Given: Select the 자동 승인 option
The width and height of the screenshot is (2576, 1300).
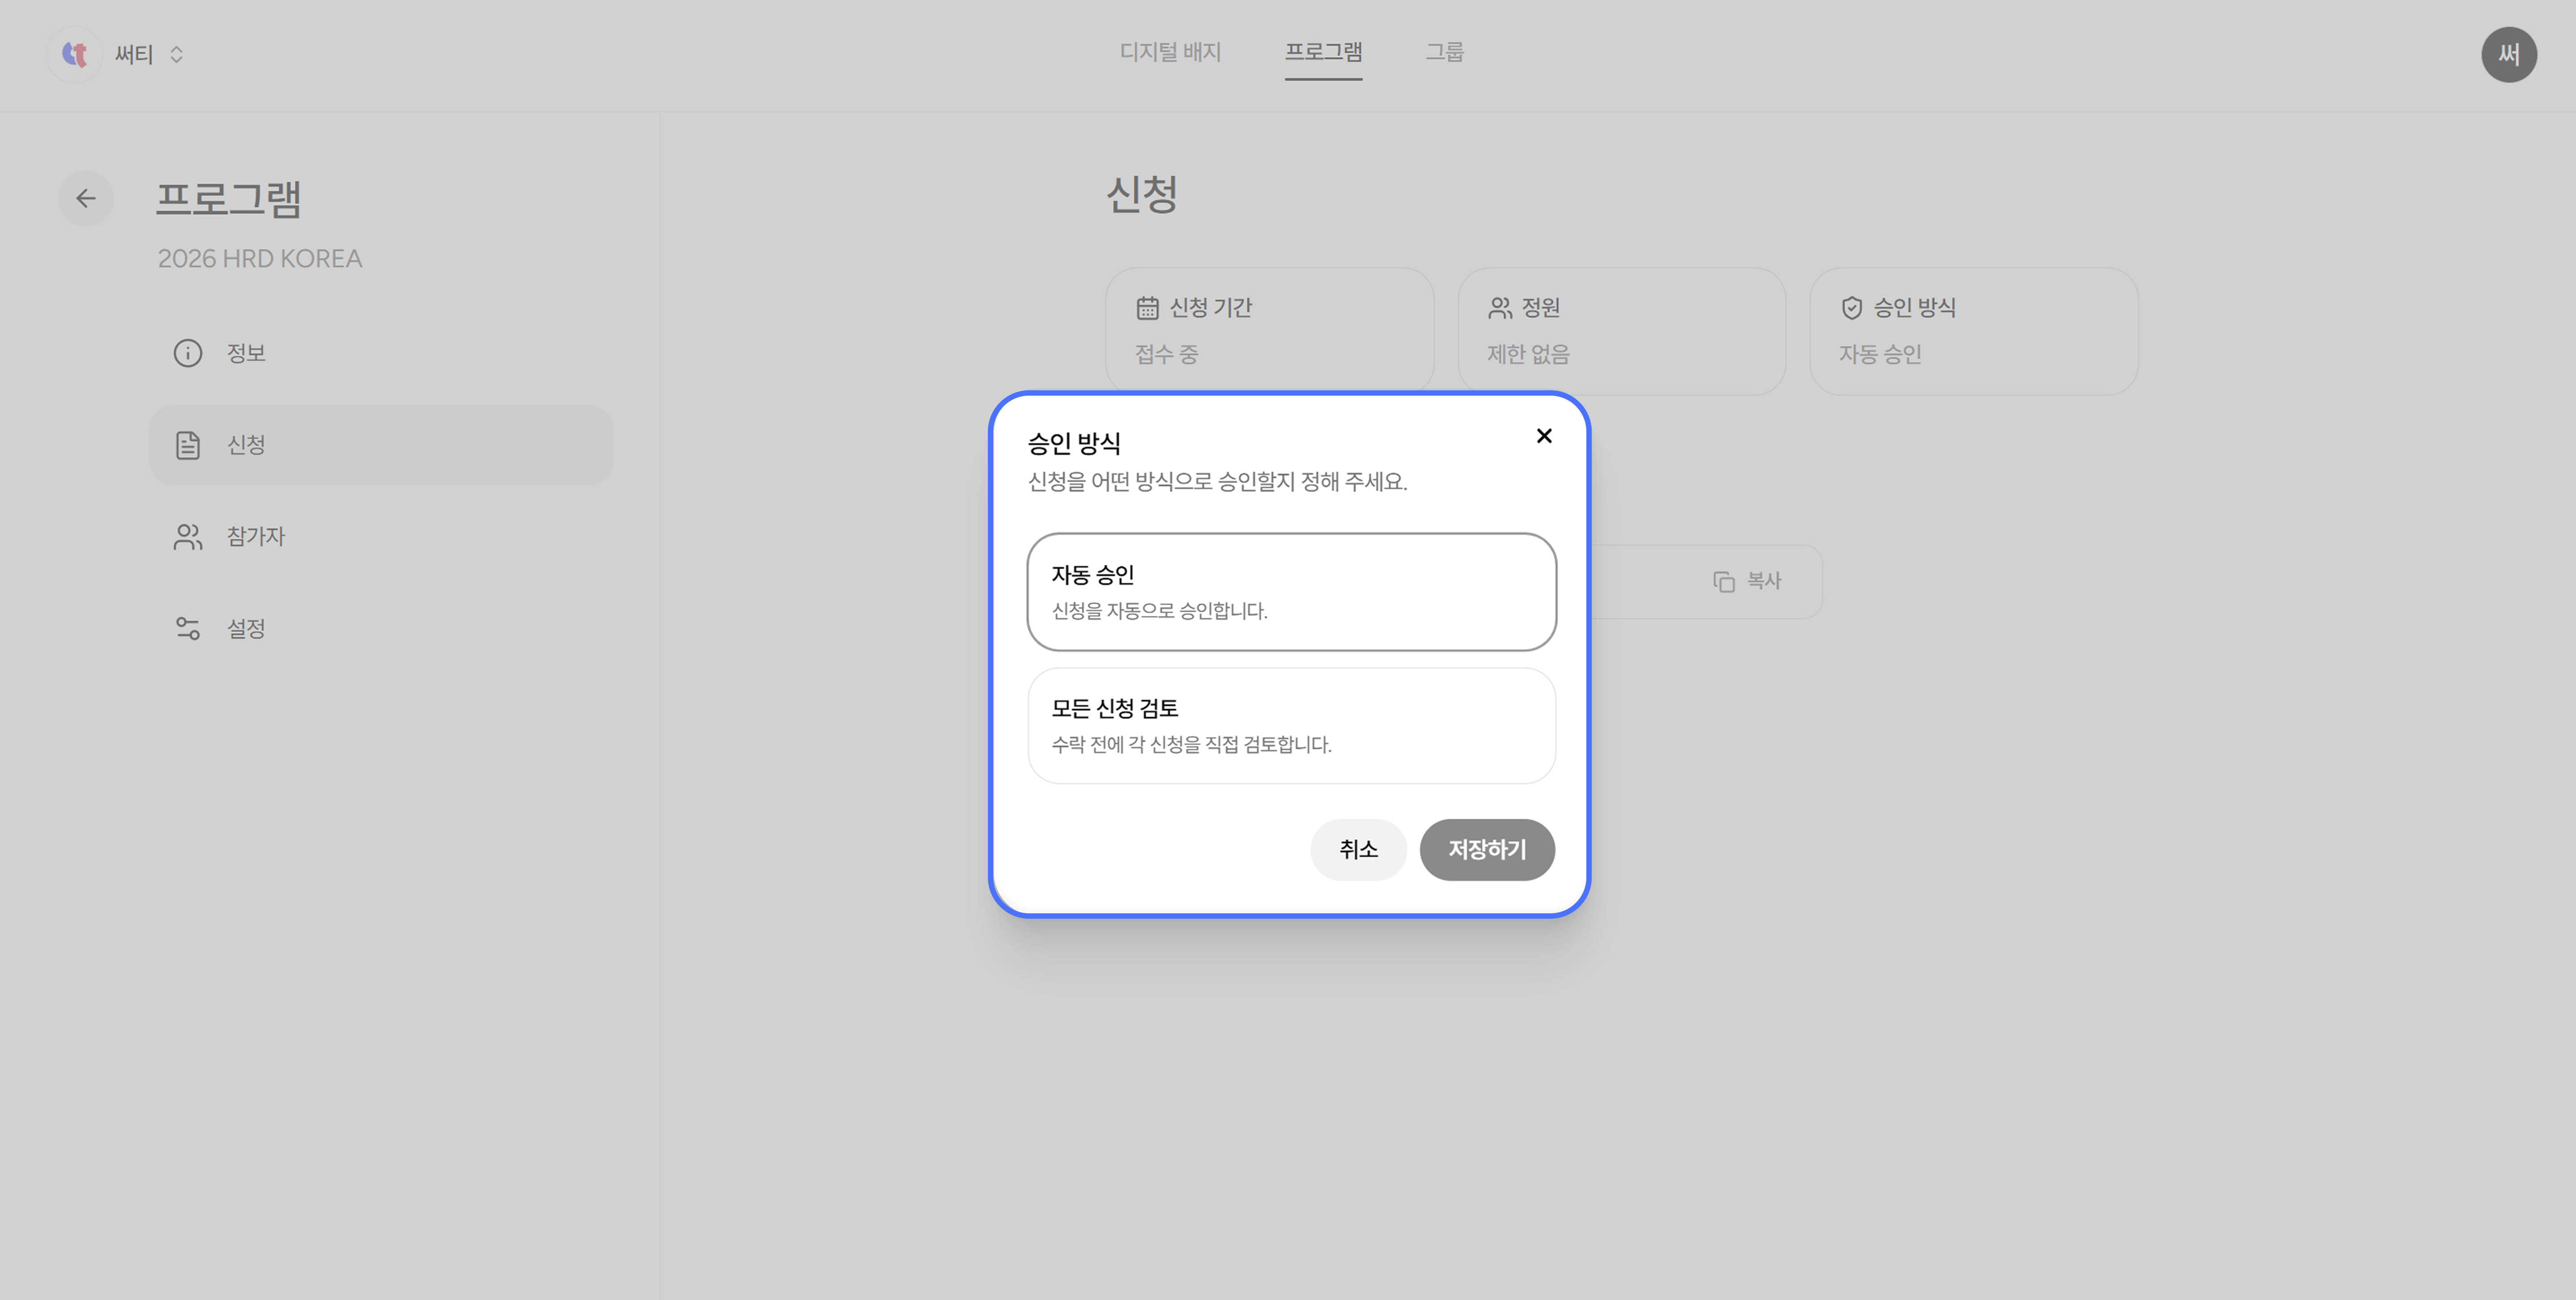Looking at the screenshot, I should coord(1291,592).
